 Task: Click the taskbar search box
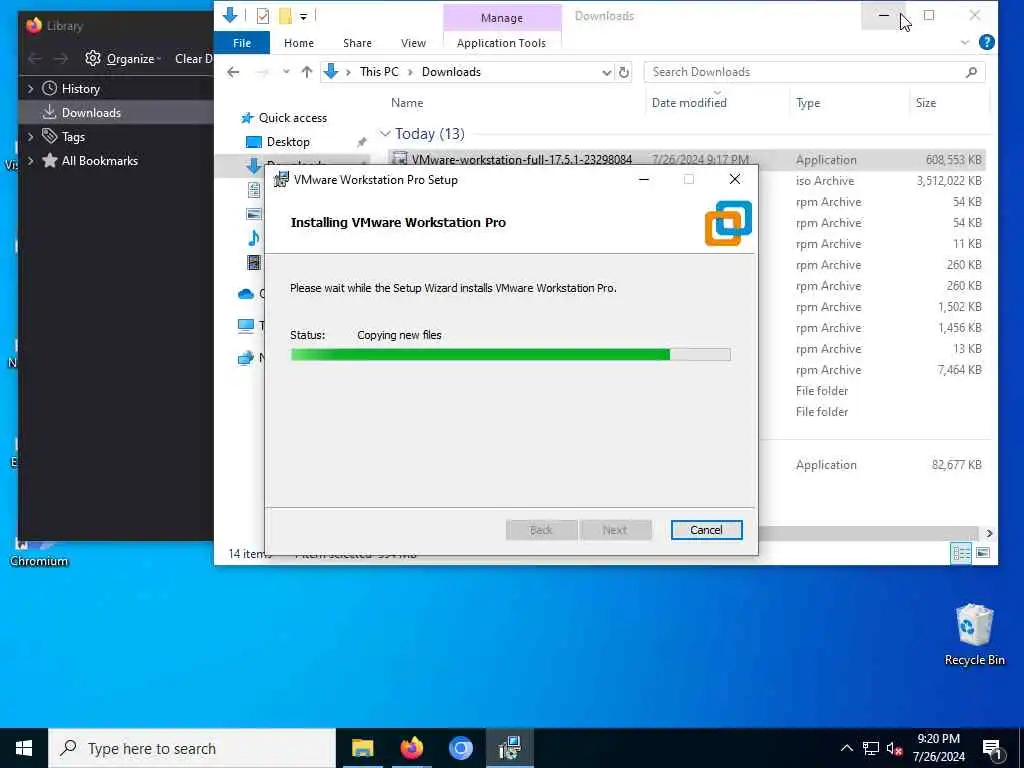192,748
